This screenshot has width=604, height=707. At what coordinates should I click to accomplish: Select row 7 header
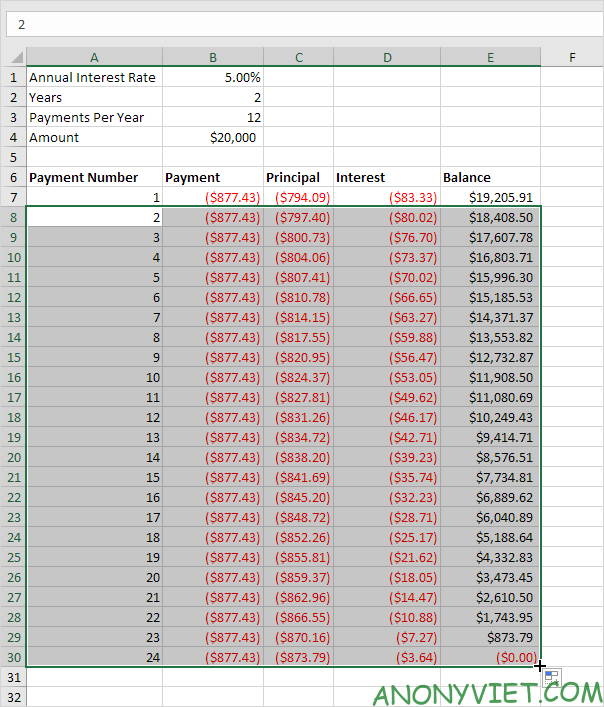(13, 198)
